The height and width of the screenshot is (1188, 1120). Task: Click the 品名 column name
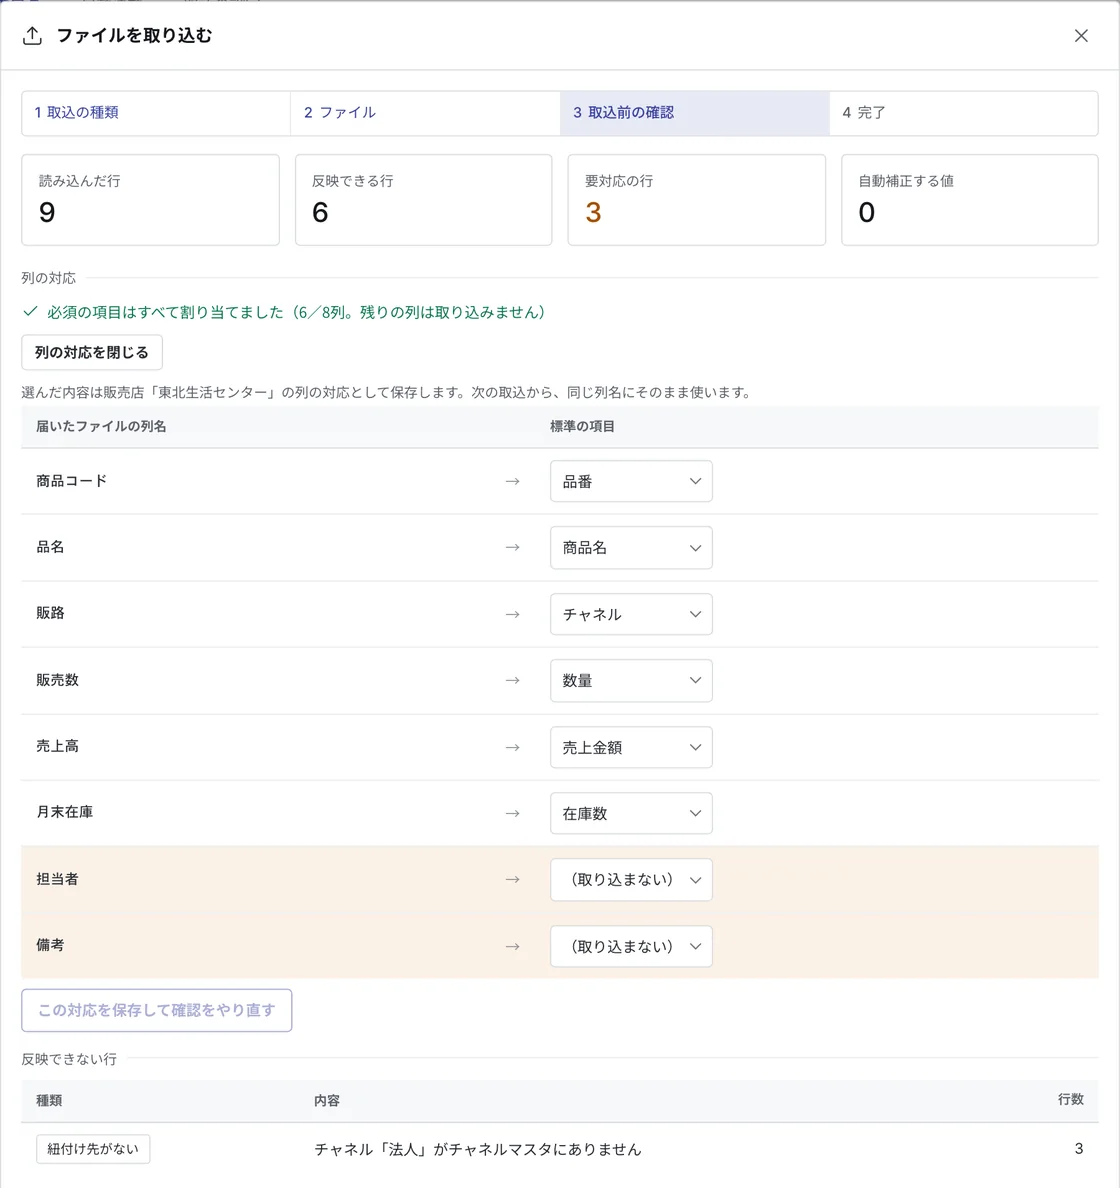pos(50,547)
